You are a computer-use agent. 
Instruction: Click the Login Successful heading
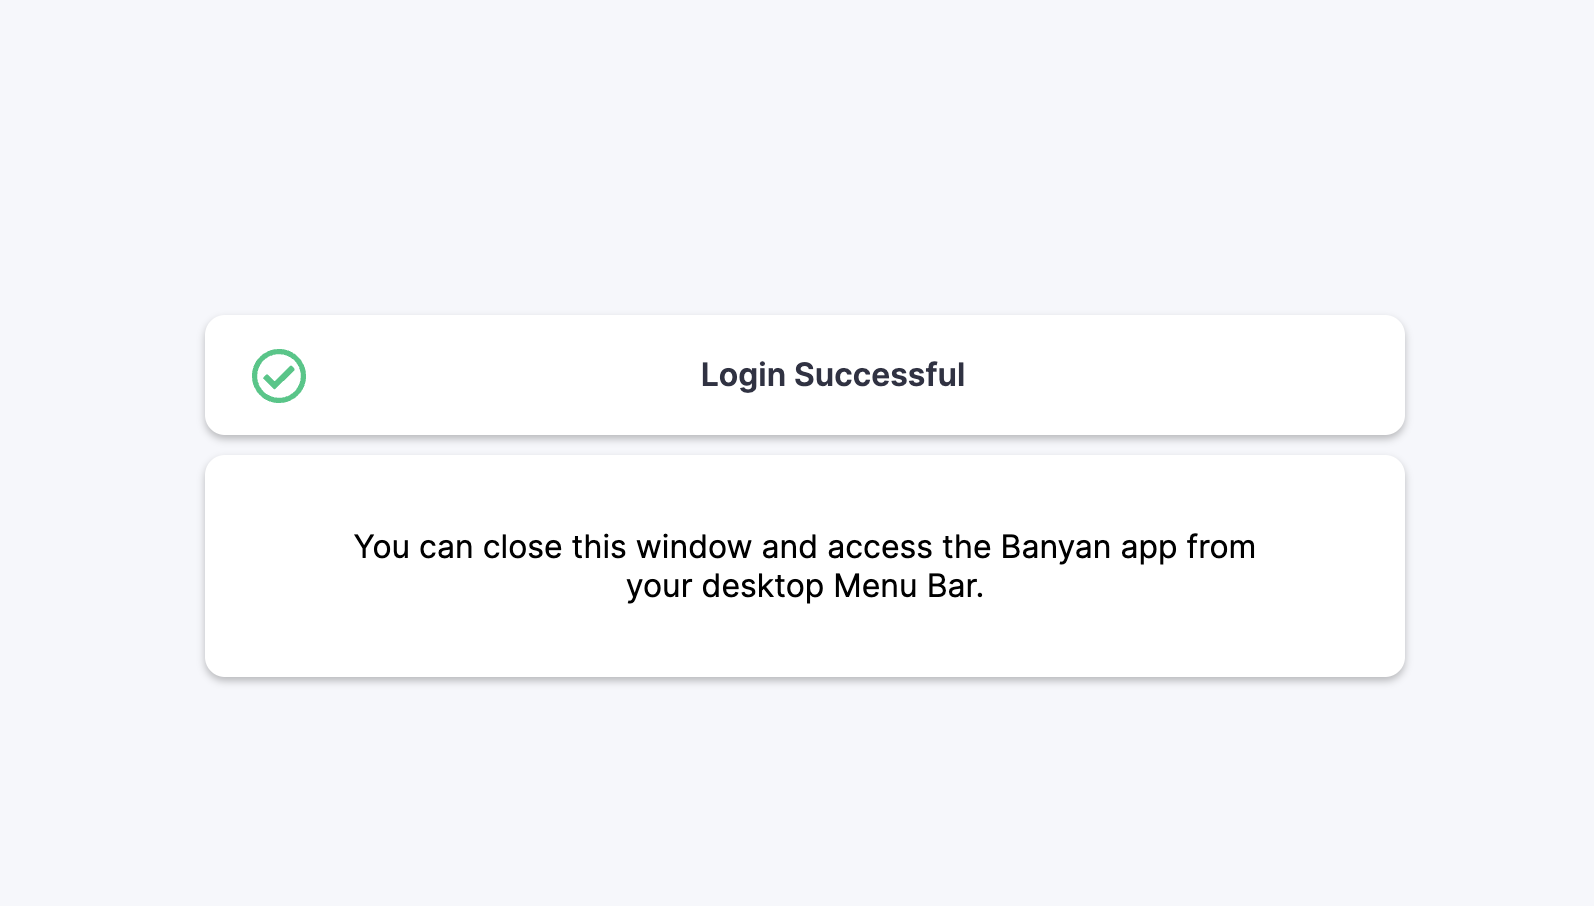(832, 375)
